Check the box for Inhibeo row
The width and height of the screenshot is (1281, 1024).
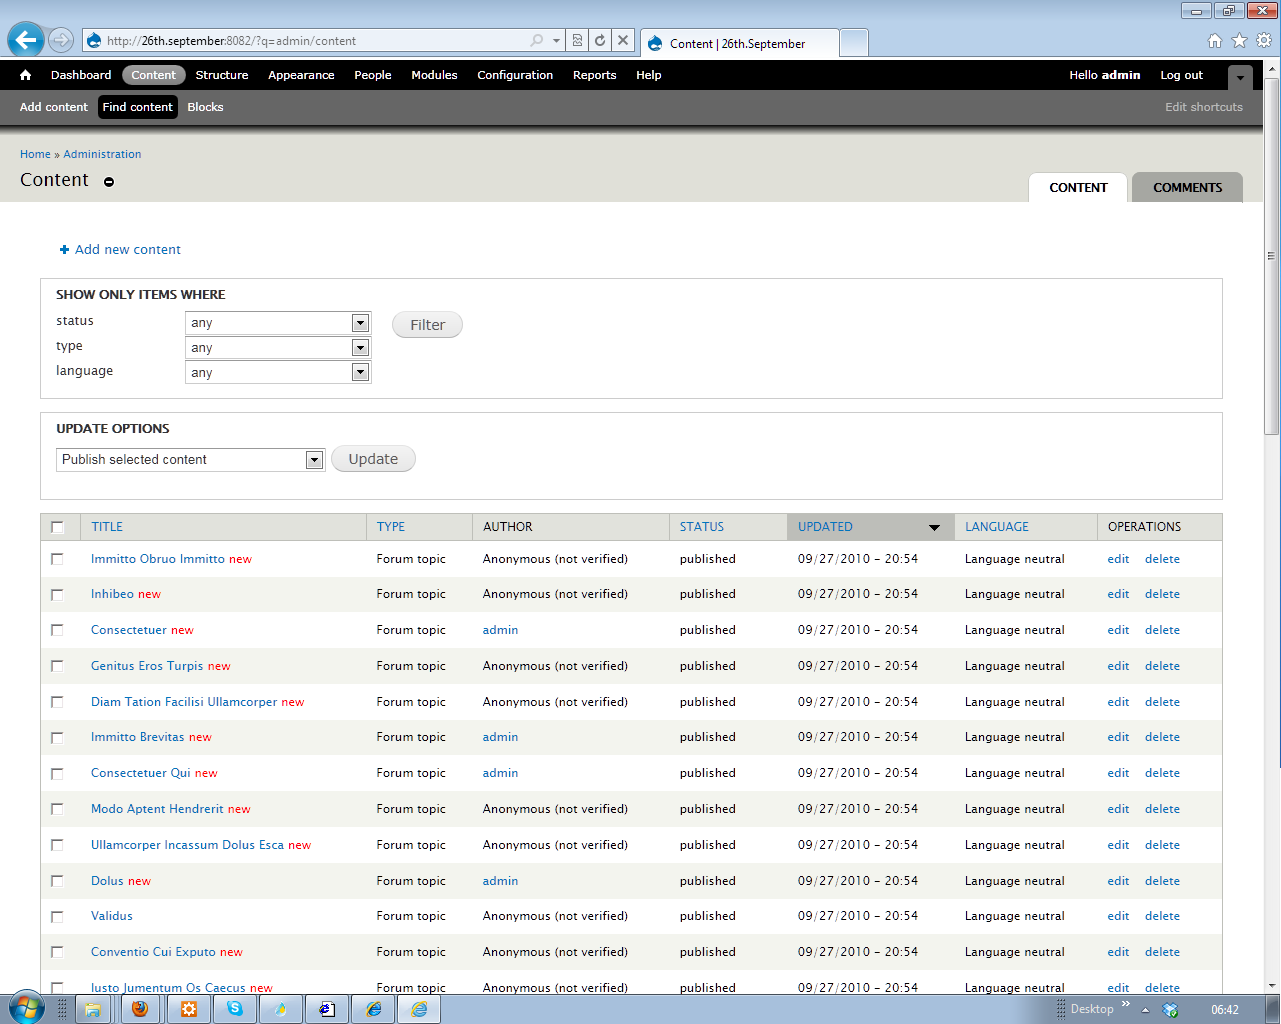pyautogui.click(x=57, y=595)
